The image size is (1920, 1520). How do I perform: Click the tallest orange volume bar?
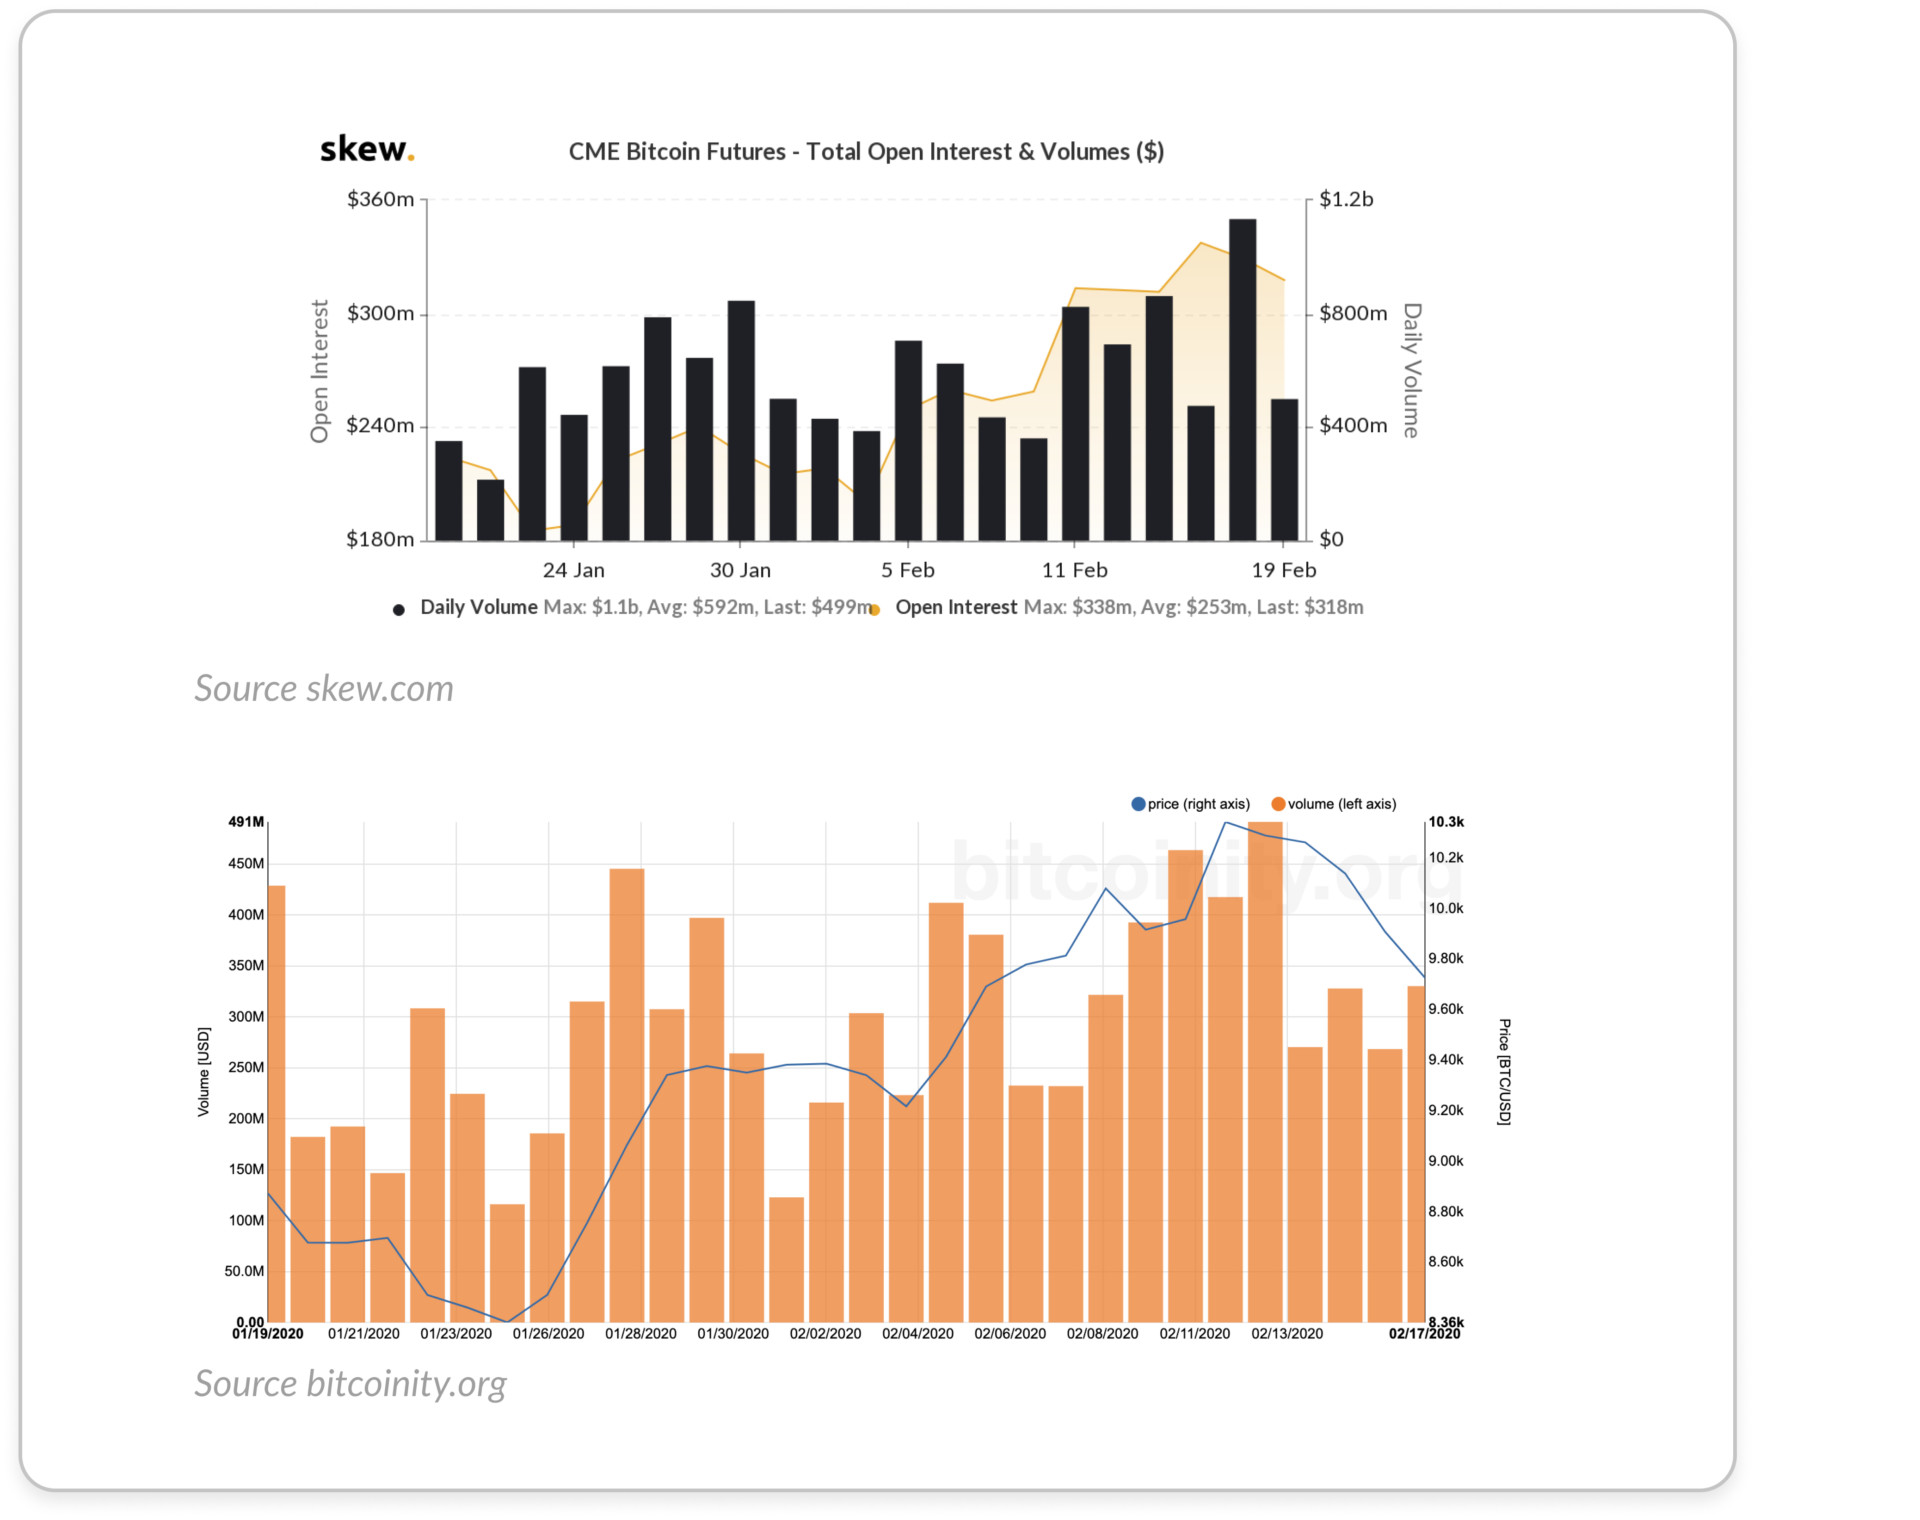1266,1072
